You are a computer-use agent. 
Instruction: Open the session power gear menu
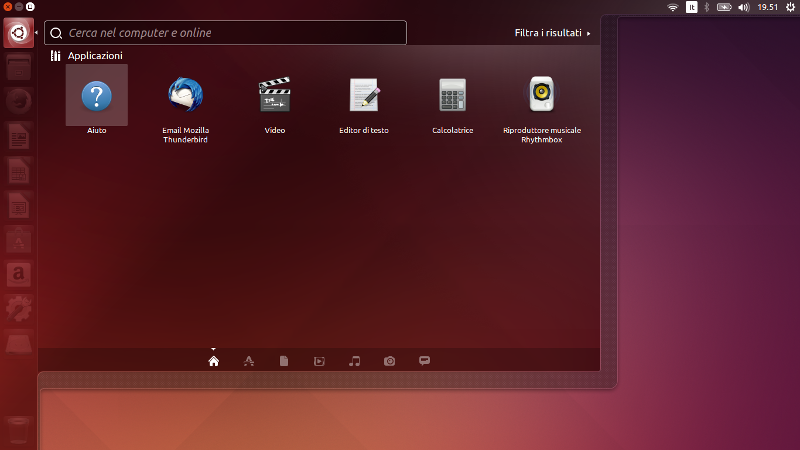(x=790, y=7)
